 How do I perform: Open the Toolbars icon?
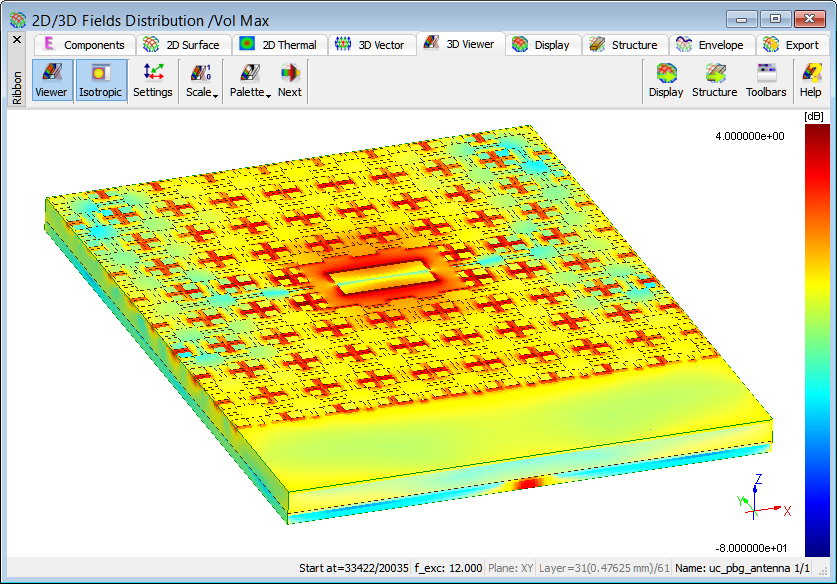coord(766,80)
